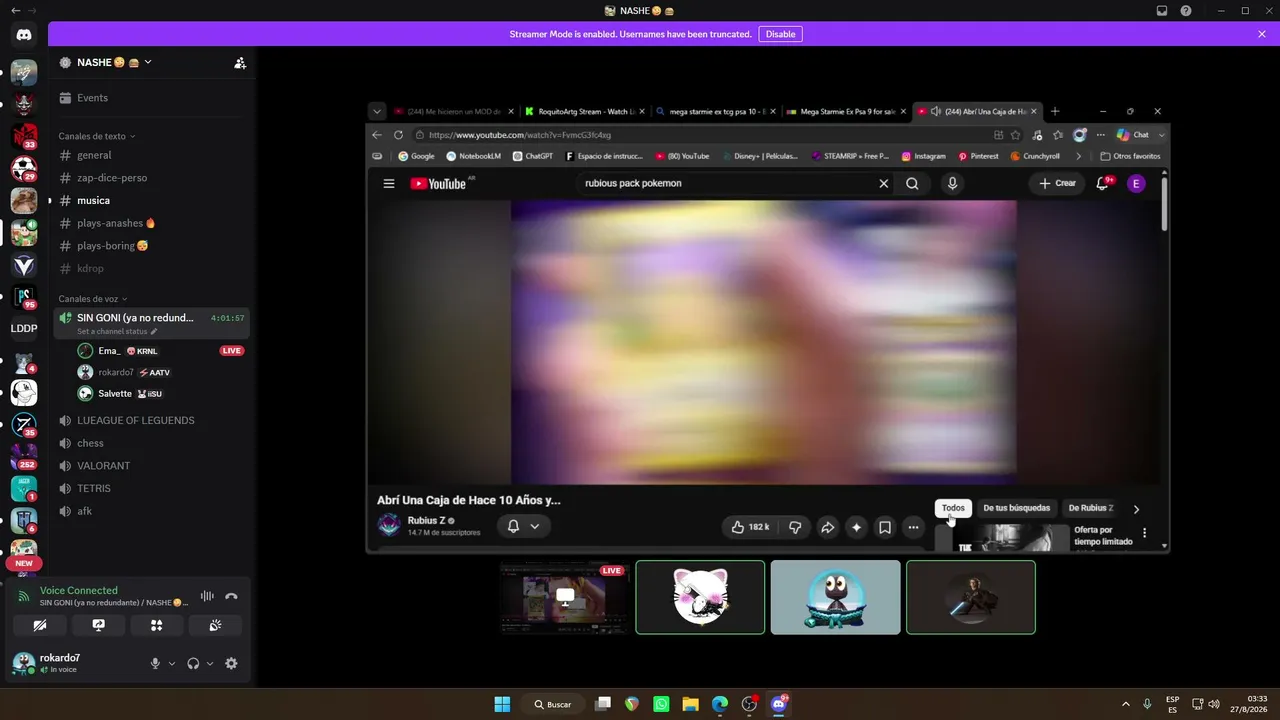The width and height of the screenshot is (1280, 720).
Task: Open YouTube notifications bell
Action: (x=1103, y=183)
